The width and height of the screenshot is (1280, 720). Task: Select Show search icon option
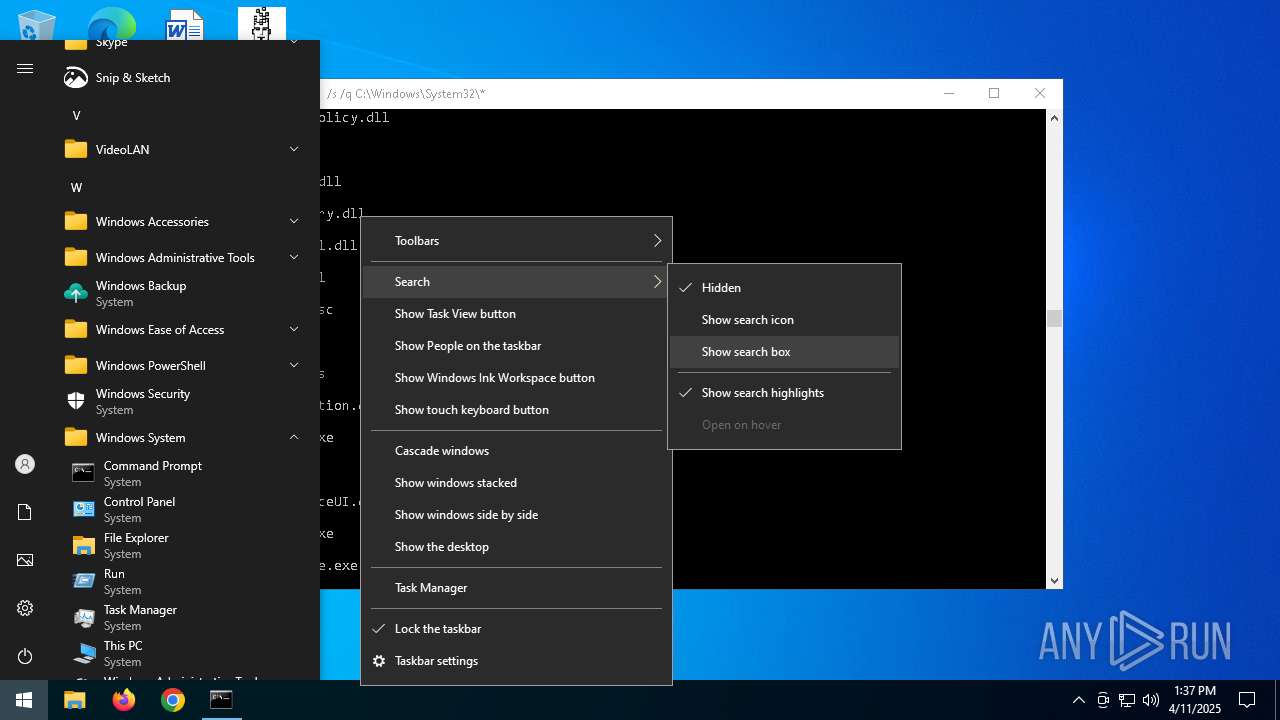coord(784,320)
